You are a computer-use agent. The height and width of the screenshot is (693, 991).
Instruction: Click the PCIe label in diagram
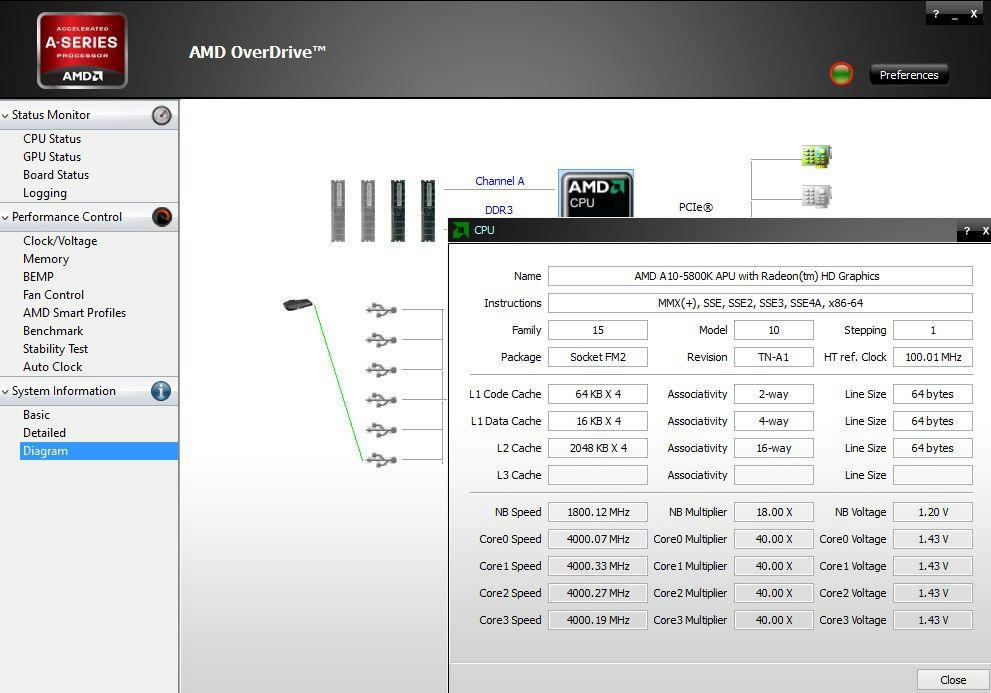pos(695,207)
